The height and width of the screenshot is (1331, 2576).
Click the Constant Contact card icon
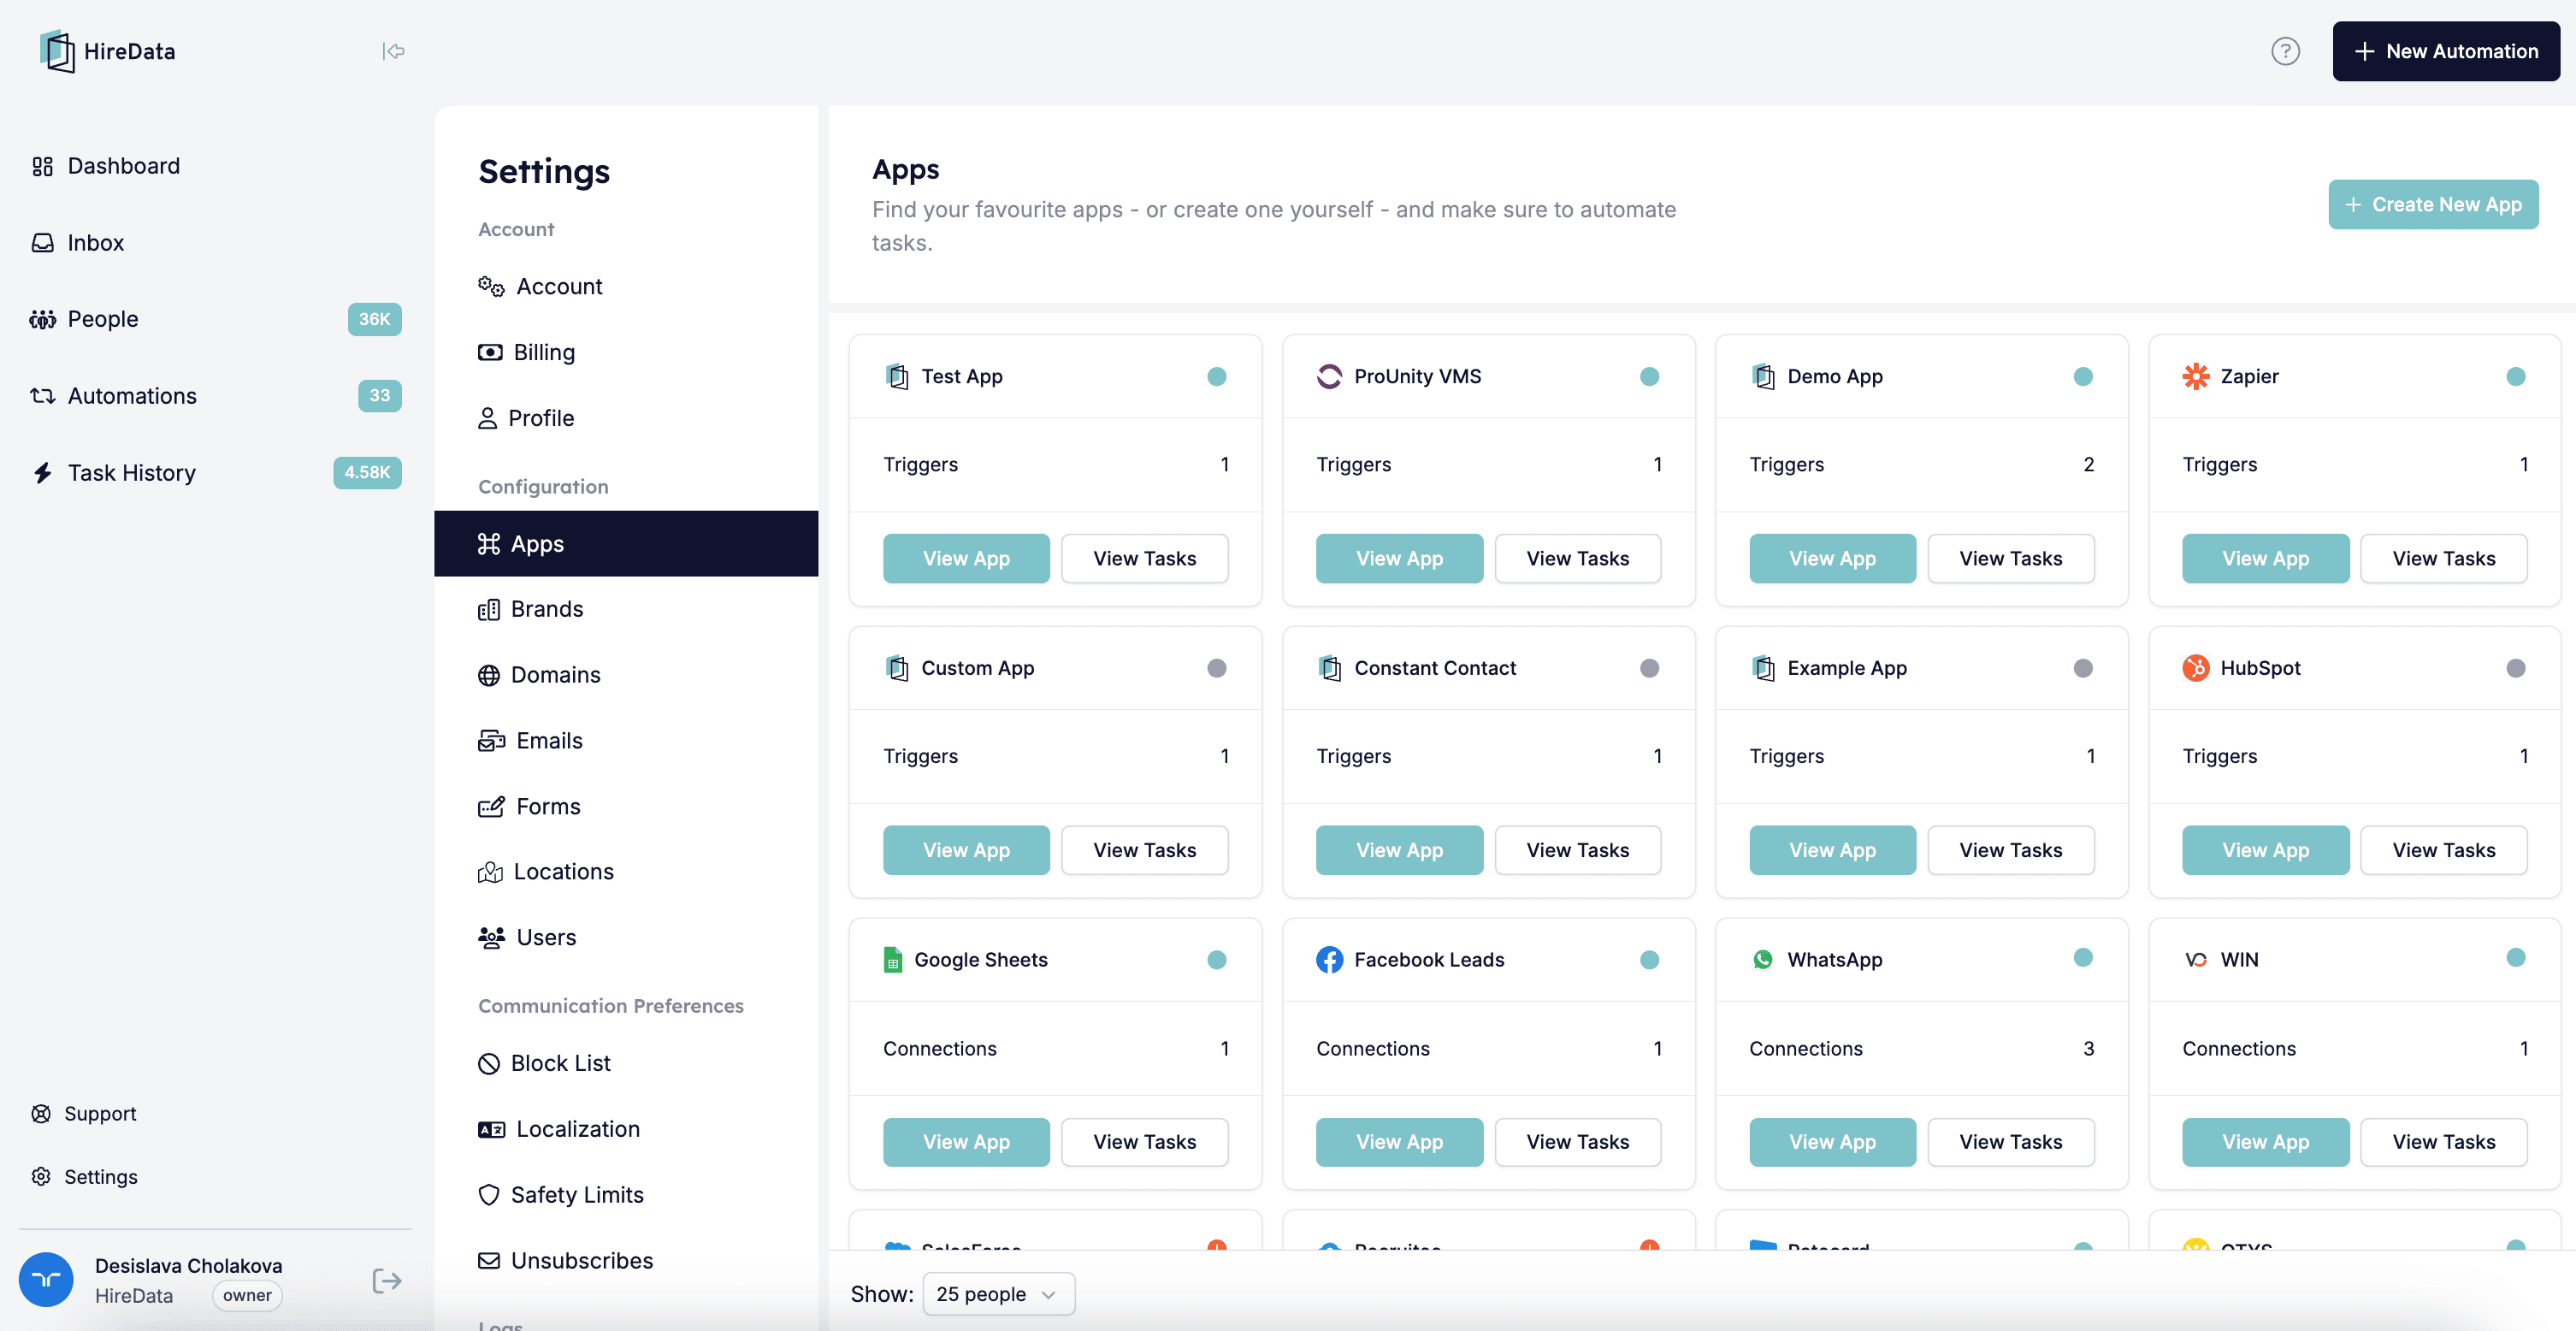pyautogui.click(x=1329, y=668)
